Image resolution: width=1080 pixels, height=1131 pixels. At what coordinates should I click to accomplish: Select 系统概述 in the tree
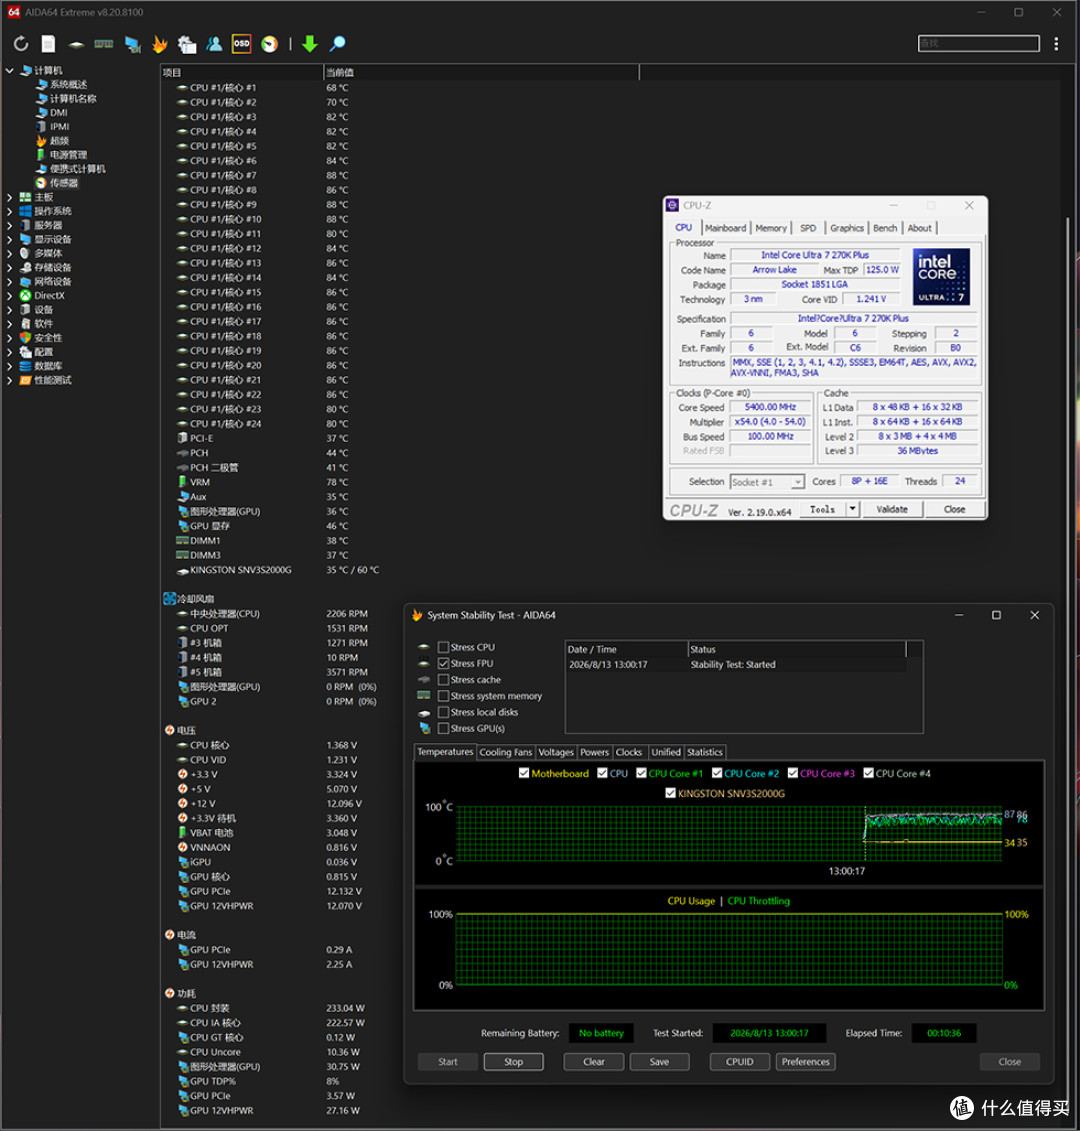[x=68, y=84]
